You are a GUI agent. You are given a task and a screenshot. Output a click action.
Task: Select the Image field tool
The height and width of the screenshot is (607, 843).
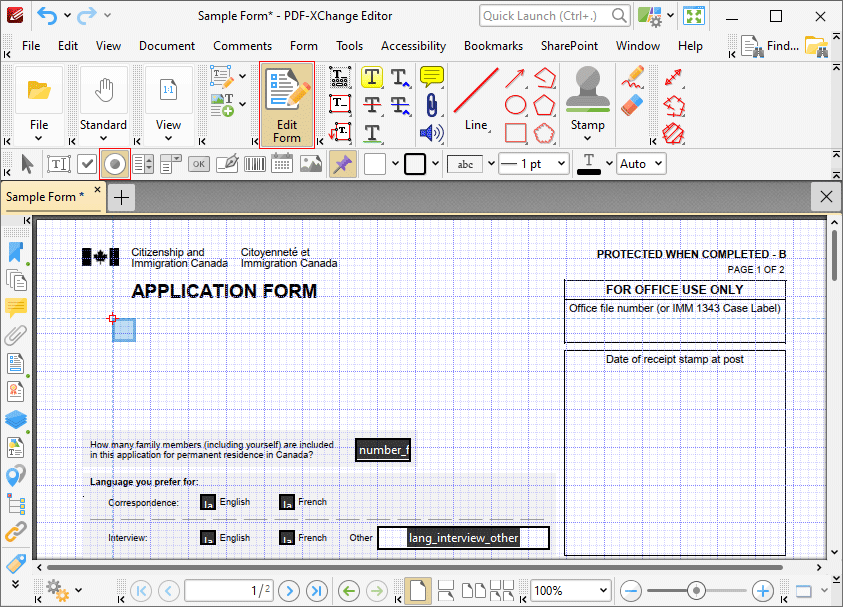click(311, 163)
